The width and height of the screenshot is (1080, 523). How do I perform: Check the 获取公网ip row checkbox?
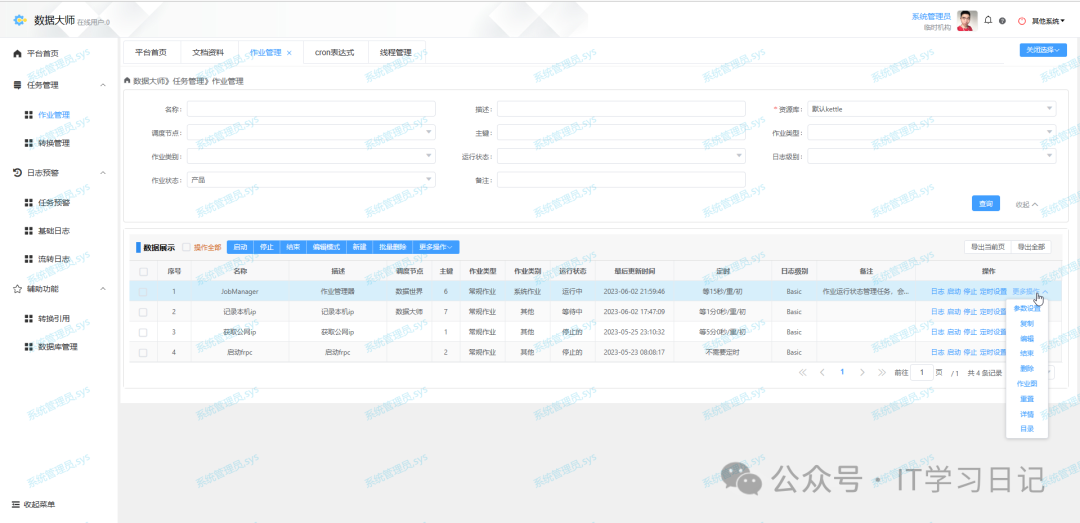pos(143,332)
